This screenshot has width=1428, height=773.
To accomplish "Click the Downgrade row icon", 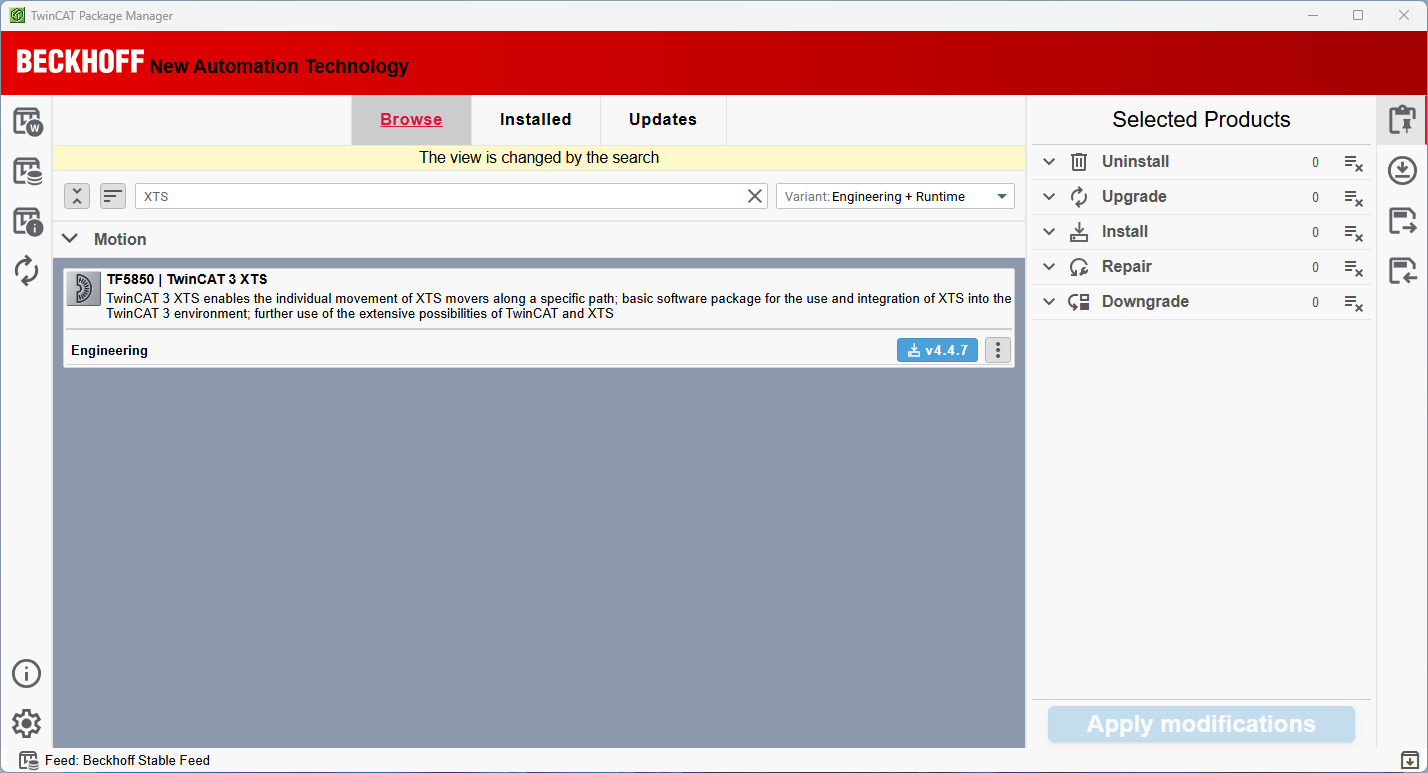I will click(1079, 302).
